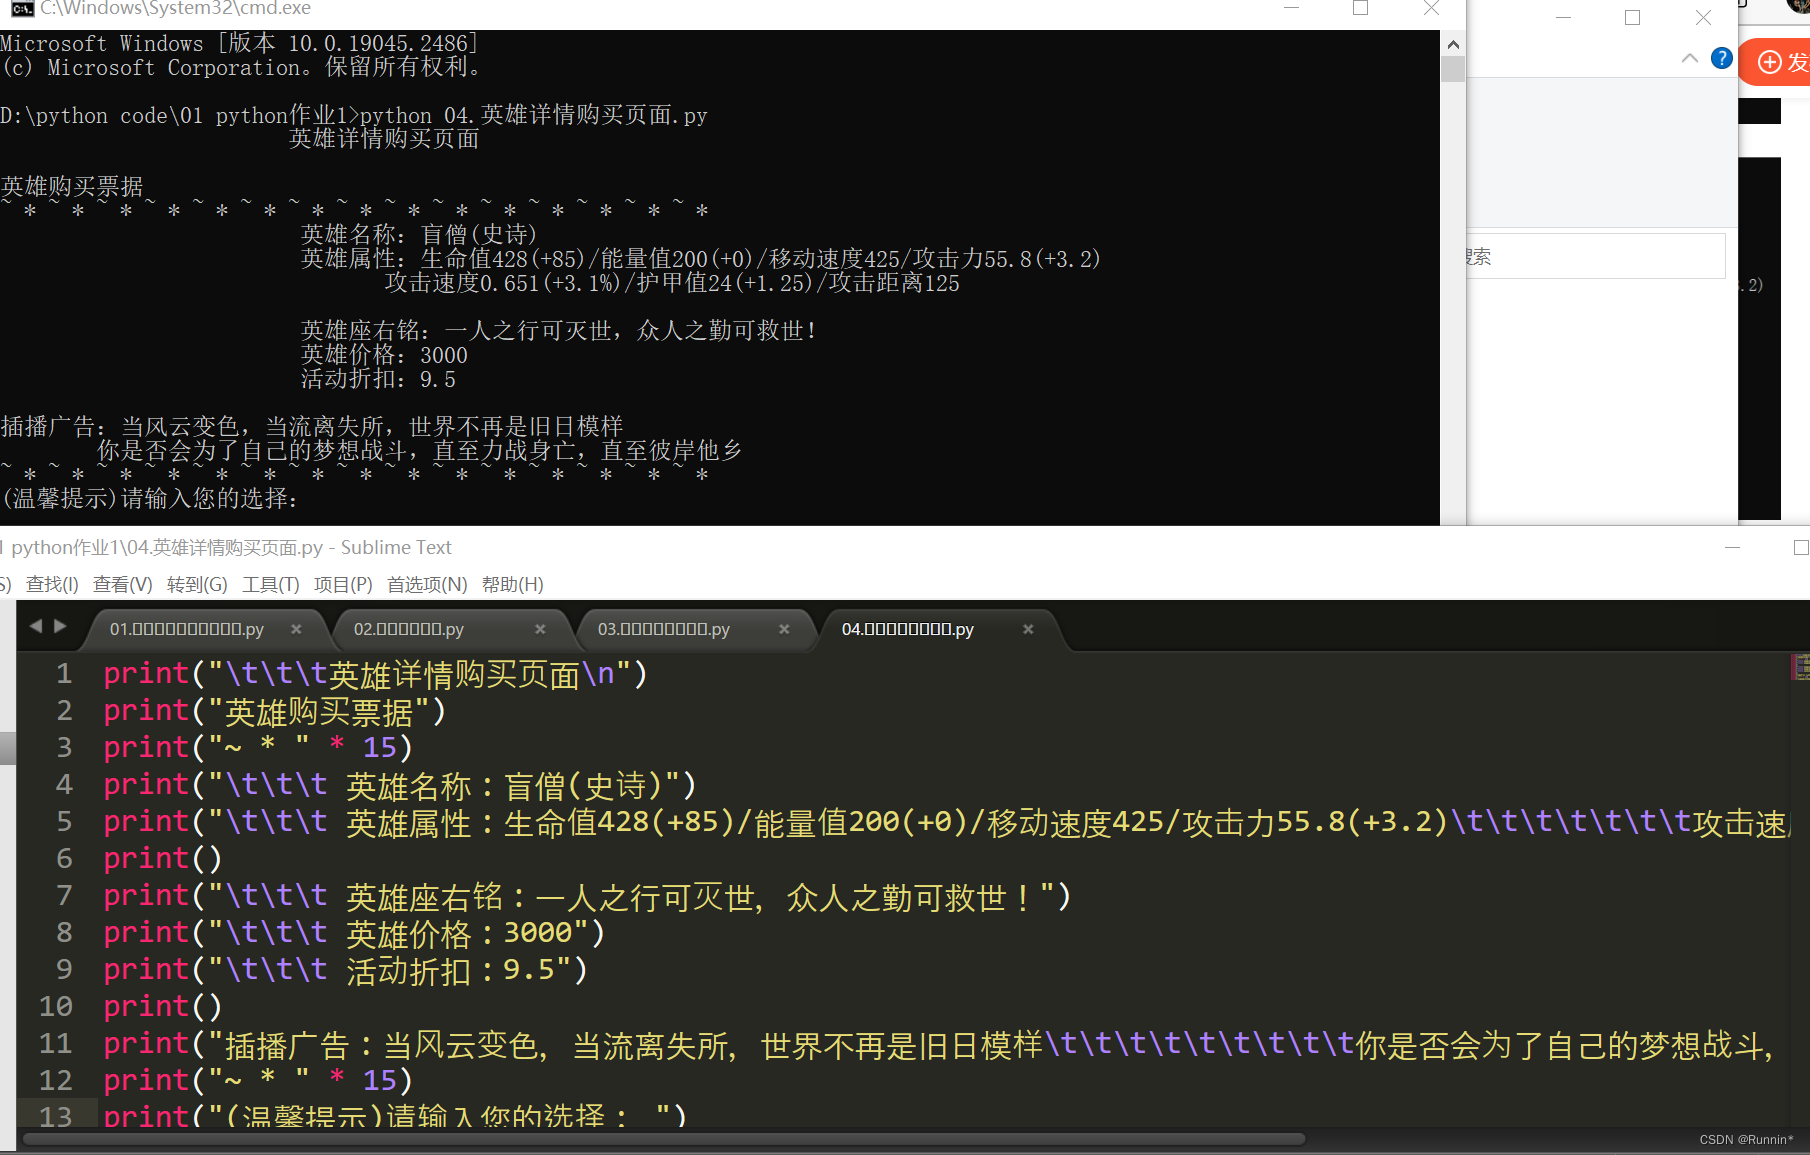Viewport: 1810px width, 1155px height.
Task: Click line number 10 in the gutter
Action: tap(56, 1007)
